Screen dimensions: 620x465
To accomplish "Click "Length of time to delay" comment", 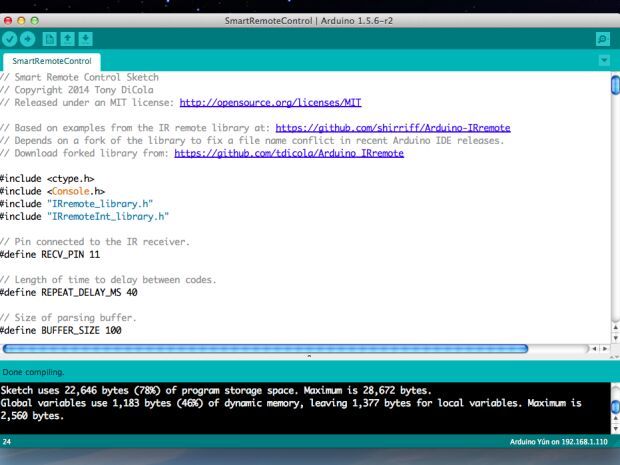I will pyautogui.click(x=108, y=280).
